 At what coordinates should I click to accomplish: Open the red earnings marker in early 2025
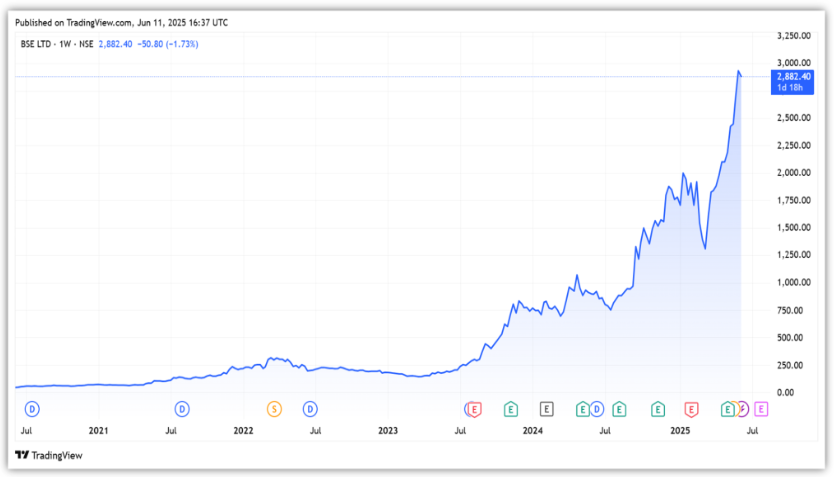pos(690,408)
